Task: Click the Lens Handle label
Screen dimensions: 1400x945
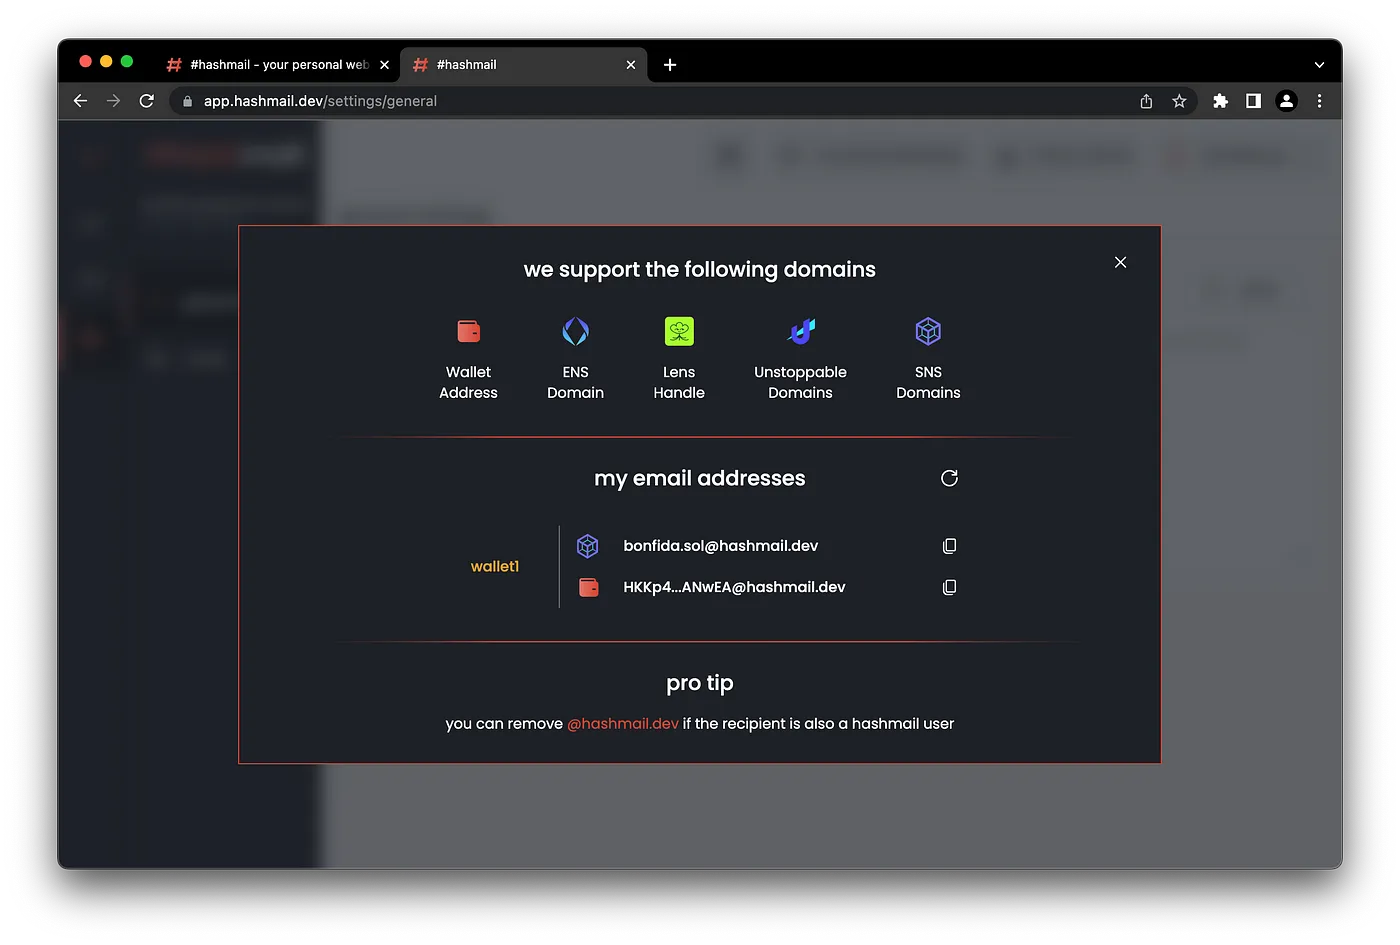Action: point(679,382)
